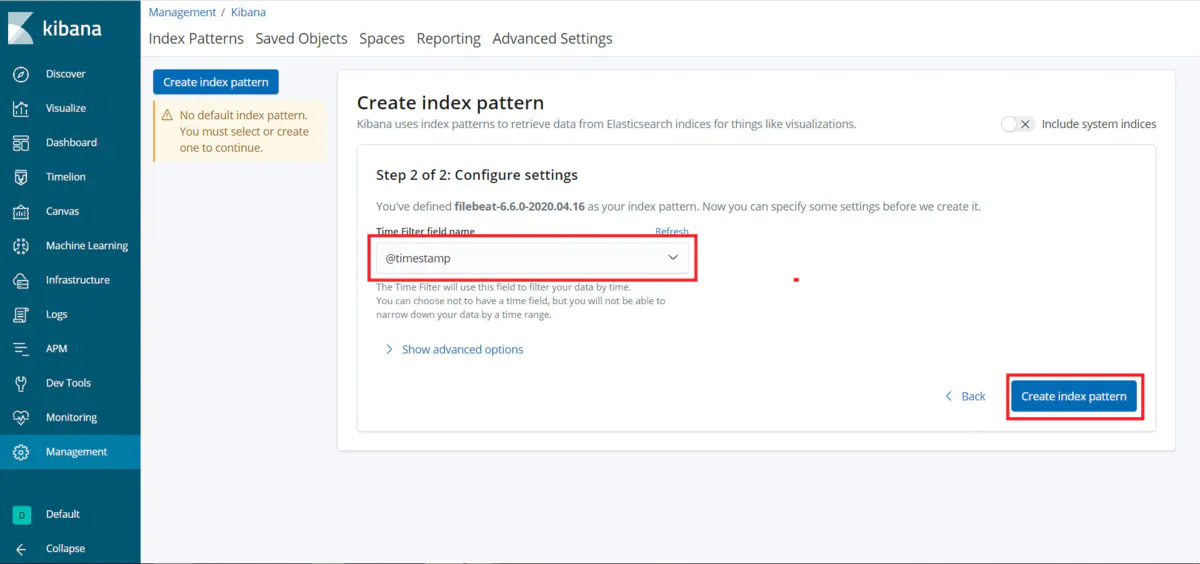
Task: Select Monitoring label in sidebar
Action: tap(71, 418)
